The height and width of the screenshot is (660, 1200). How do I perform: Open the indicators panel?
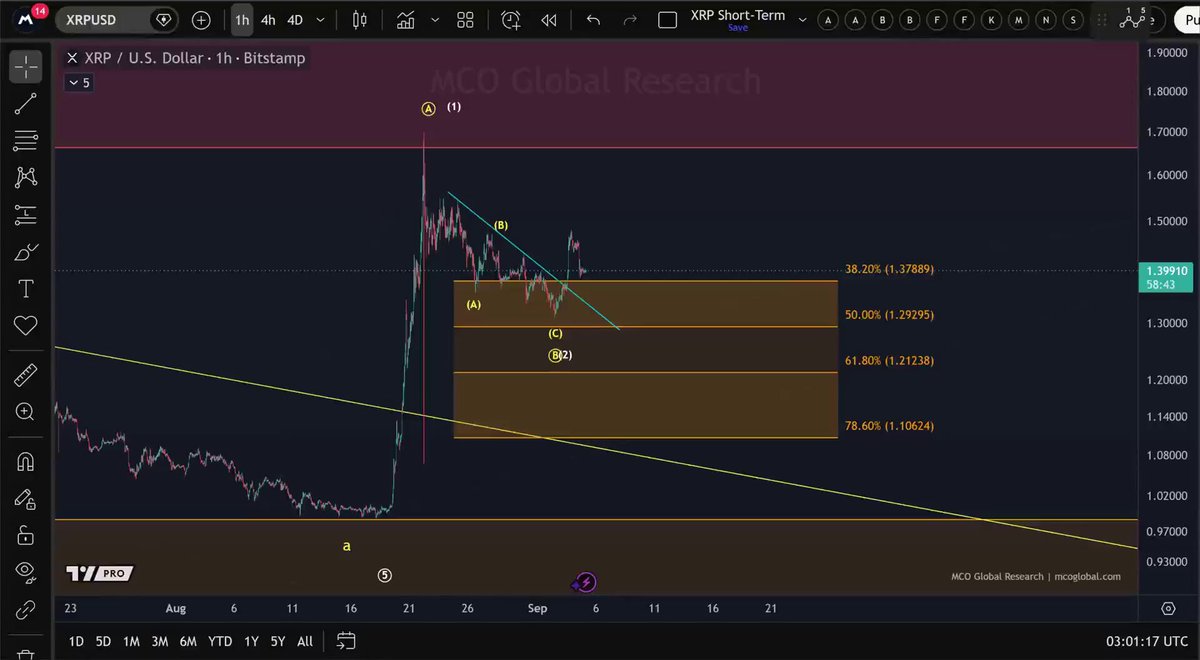coord(405,20)
